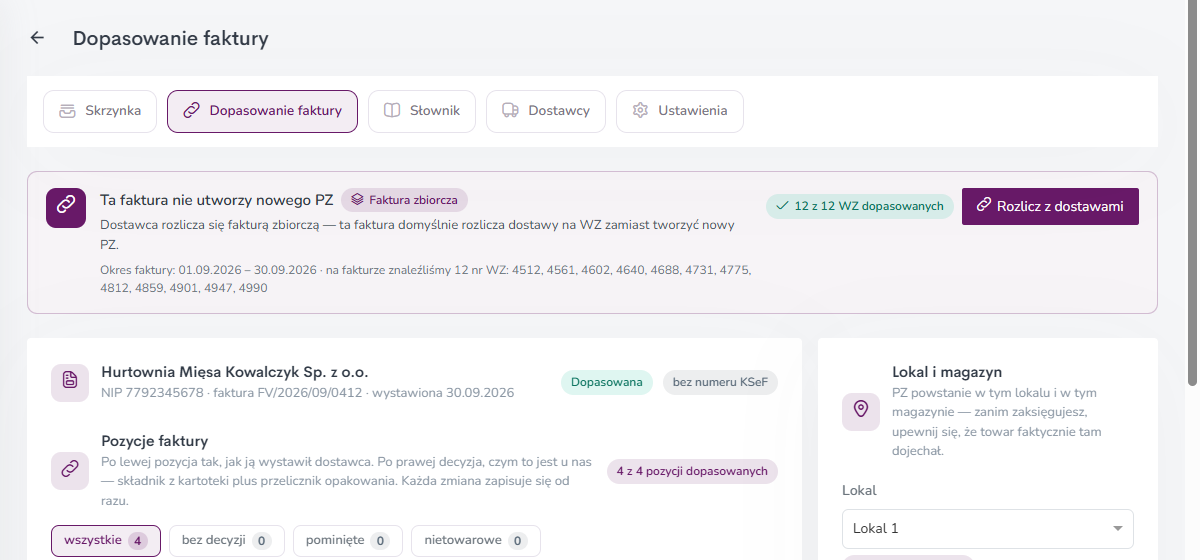The width and height of the screenshot is (1200, 560).
Task: Click the NIP 7792345678 invoice details line
Action: pos(308,393)
